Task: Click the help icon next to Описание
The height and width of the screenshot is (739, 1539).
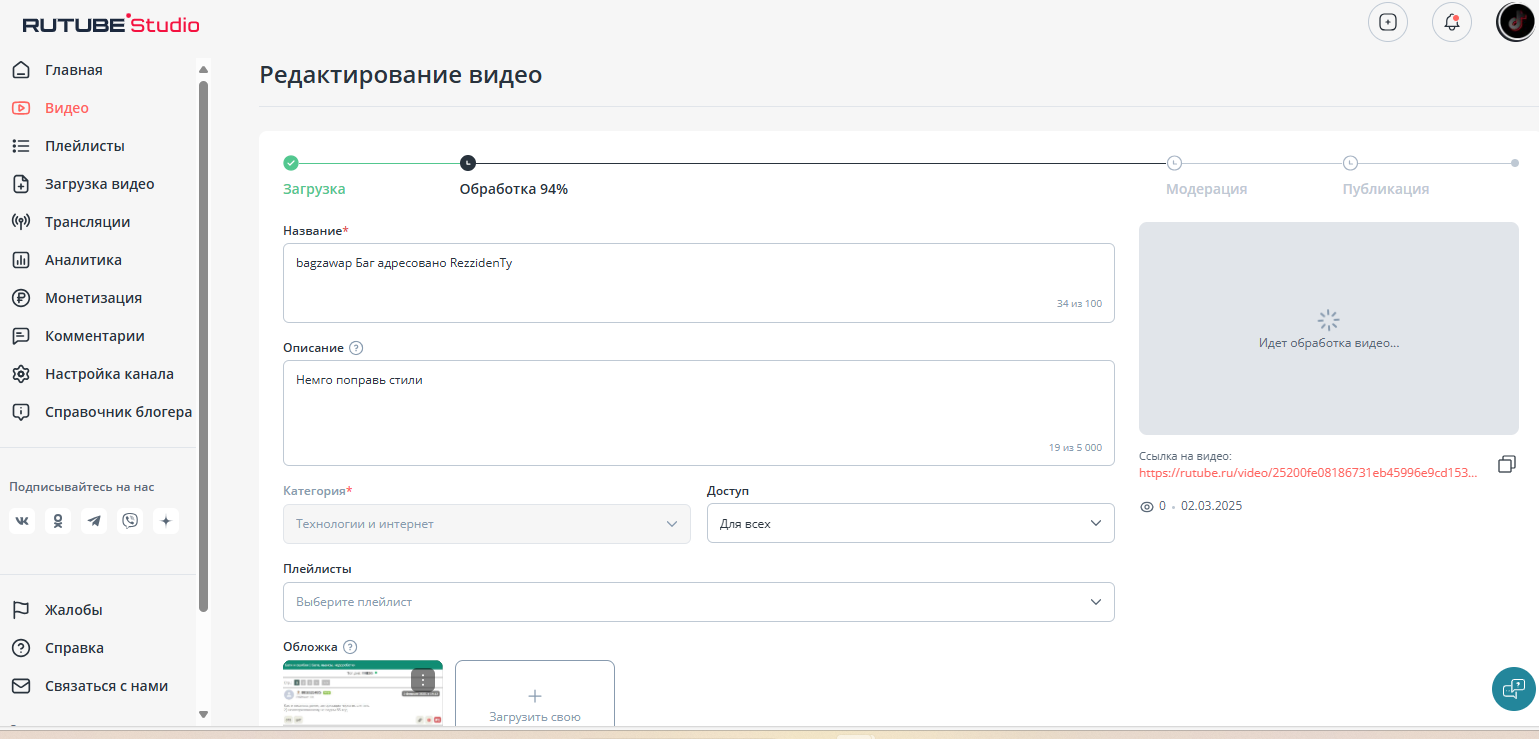Action: [x=356, y=348]
